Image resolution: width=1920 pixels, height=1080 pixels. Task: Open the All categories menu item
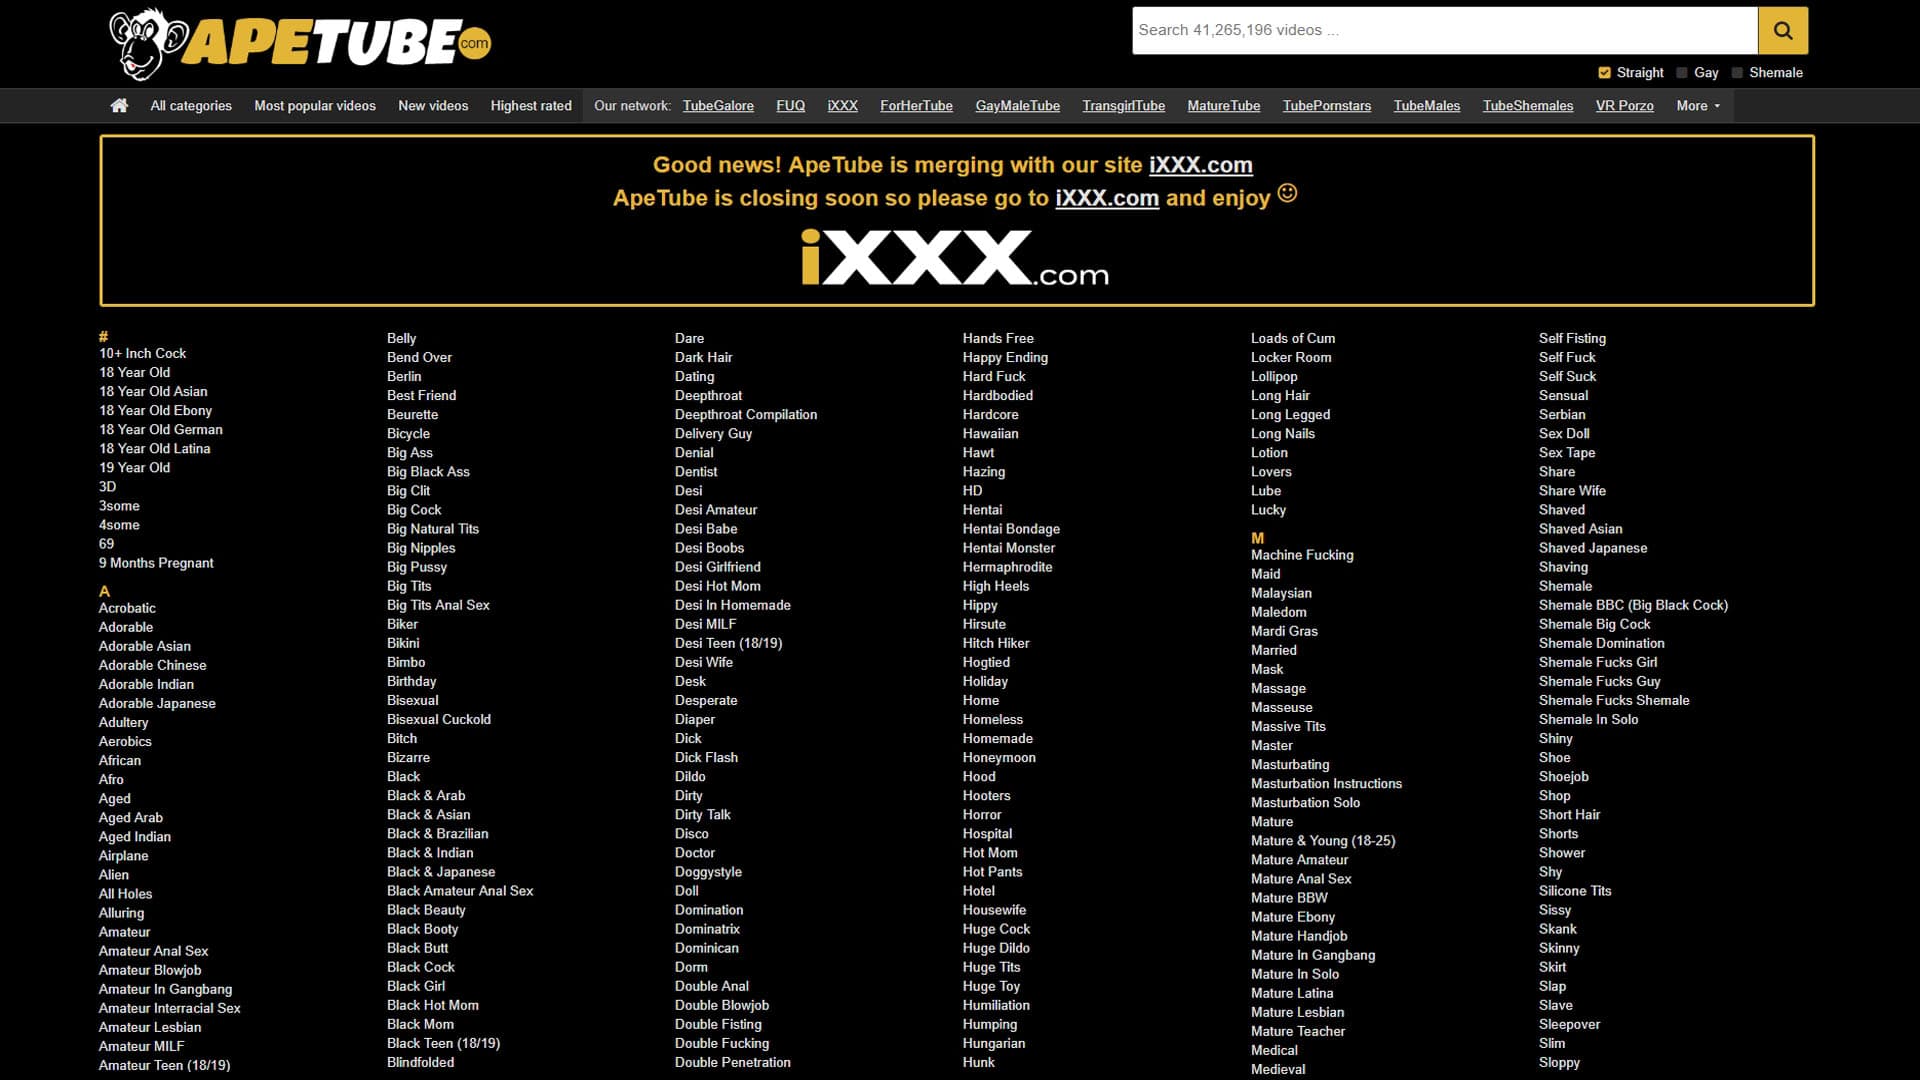coord(191,106)
